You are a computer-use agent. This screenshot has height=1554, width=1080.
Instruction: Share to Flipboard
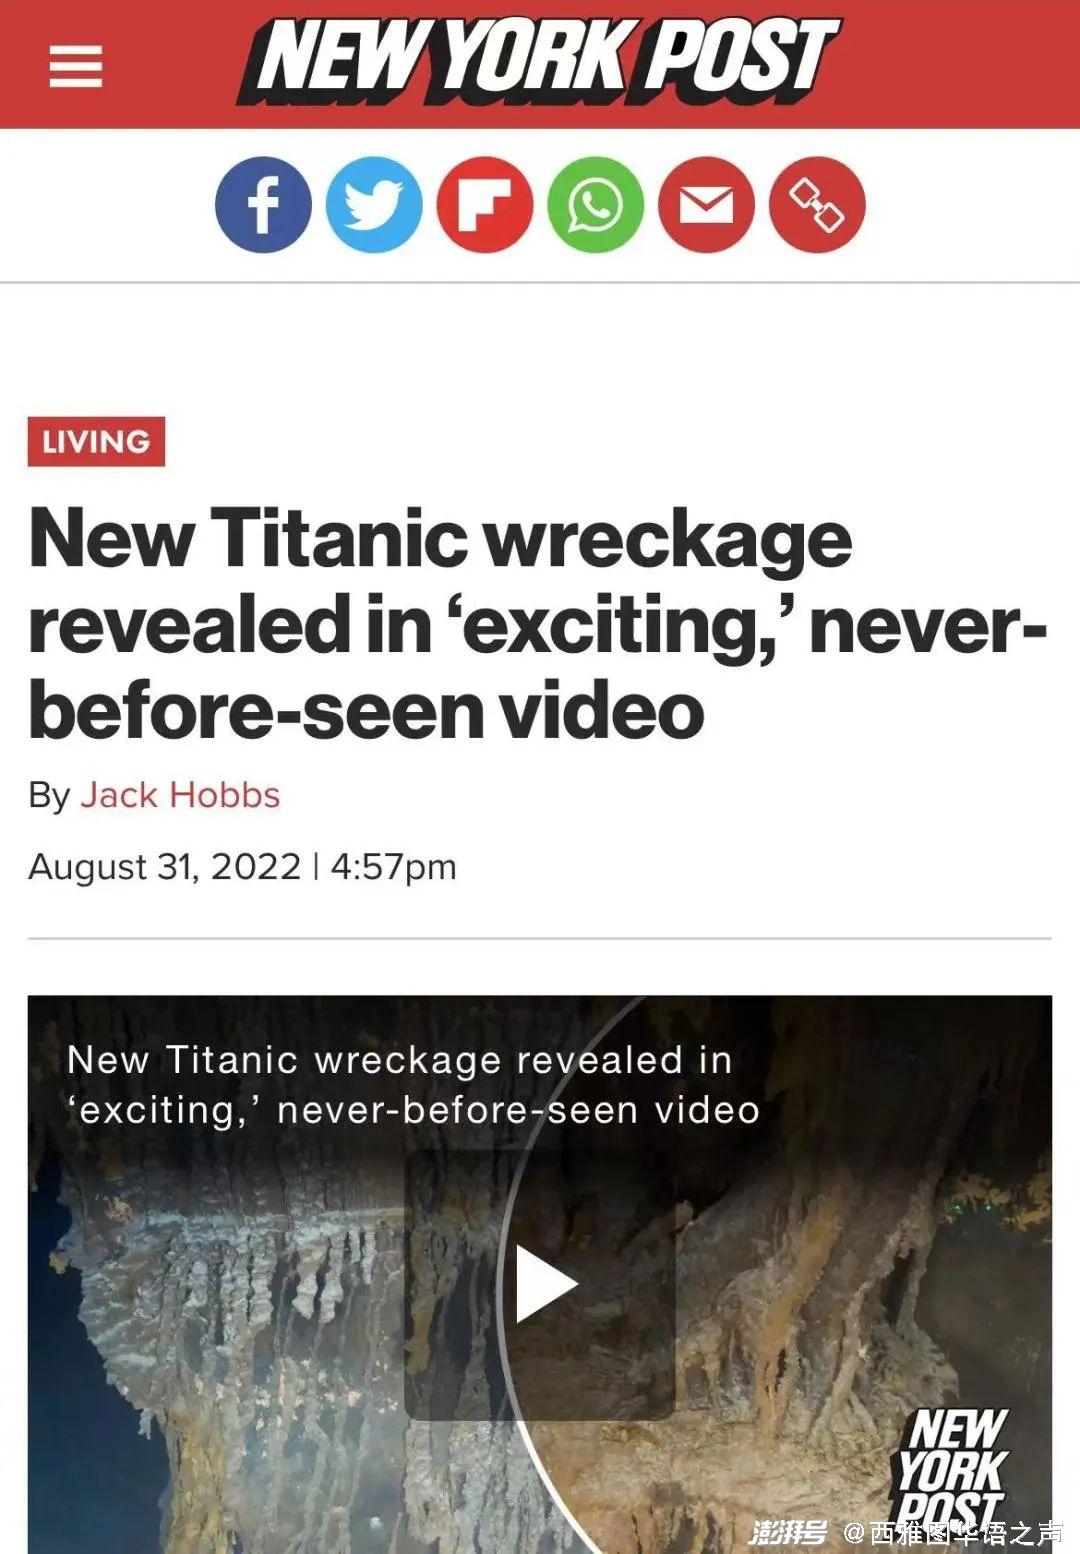485,205
